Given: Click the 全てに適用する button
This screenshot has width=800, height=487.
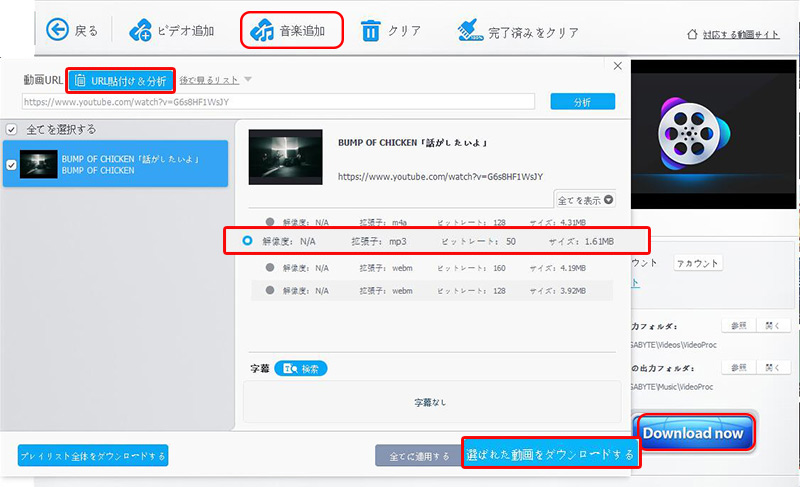Looking at the screenshot, I should (419, 456).
